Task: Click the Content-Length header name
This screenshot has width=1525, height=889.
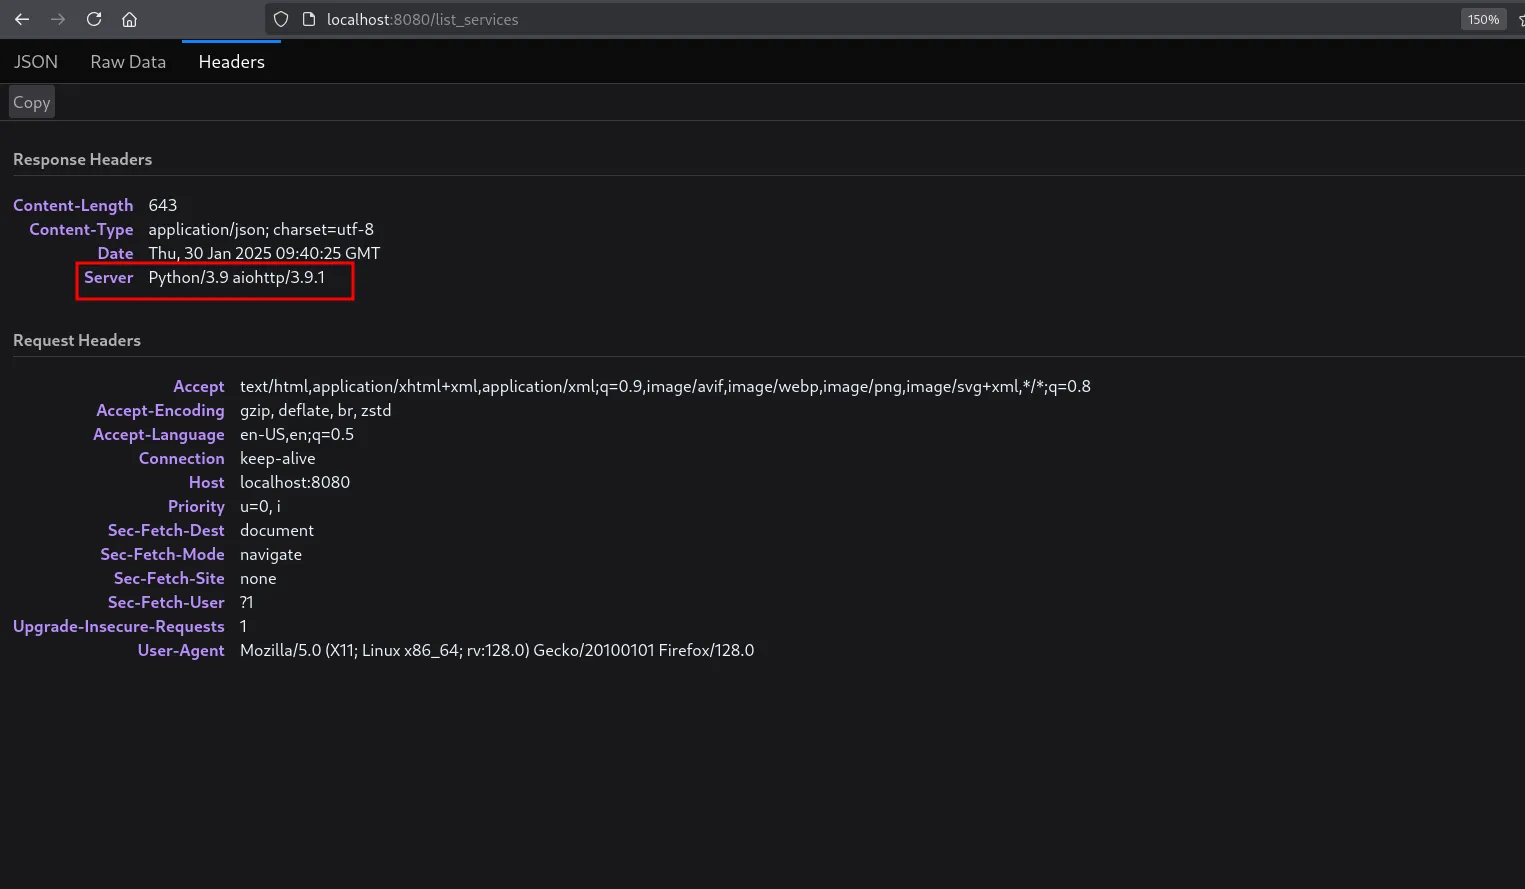Action: tap(73, 205)
